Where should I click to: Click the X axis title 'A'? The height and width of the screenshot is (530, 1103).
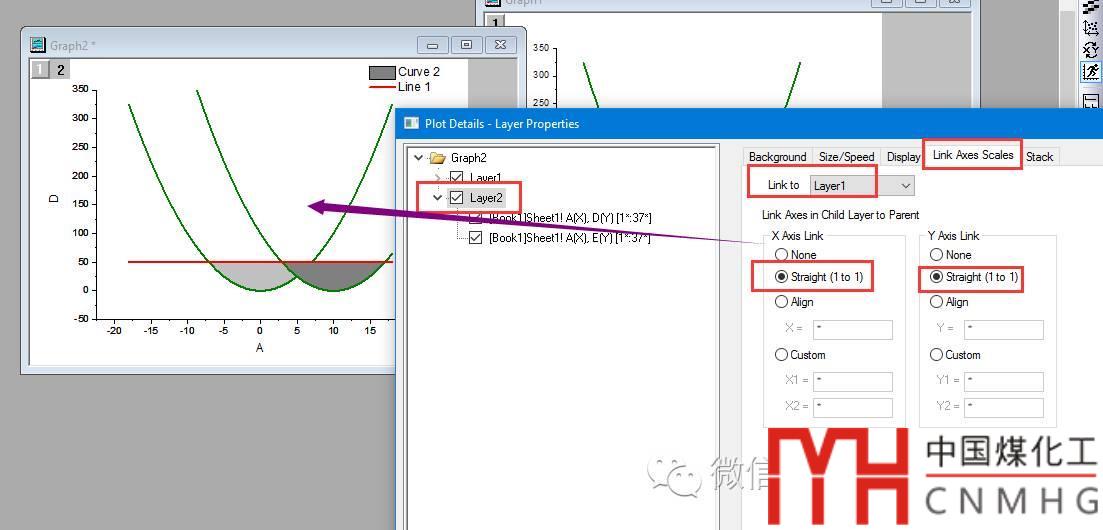coord(260,348)
